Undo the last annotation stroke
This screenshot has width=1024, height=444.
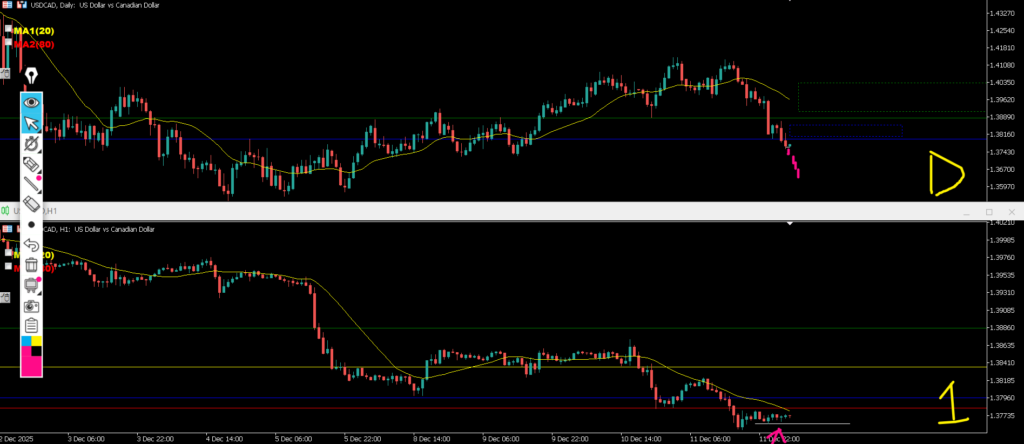click(31, 244)
